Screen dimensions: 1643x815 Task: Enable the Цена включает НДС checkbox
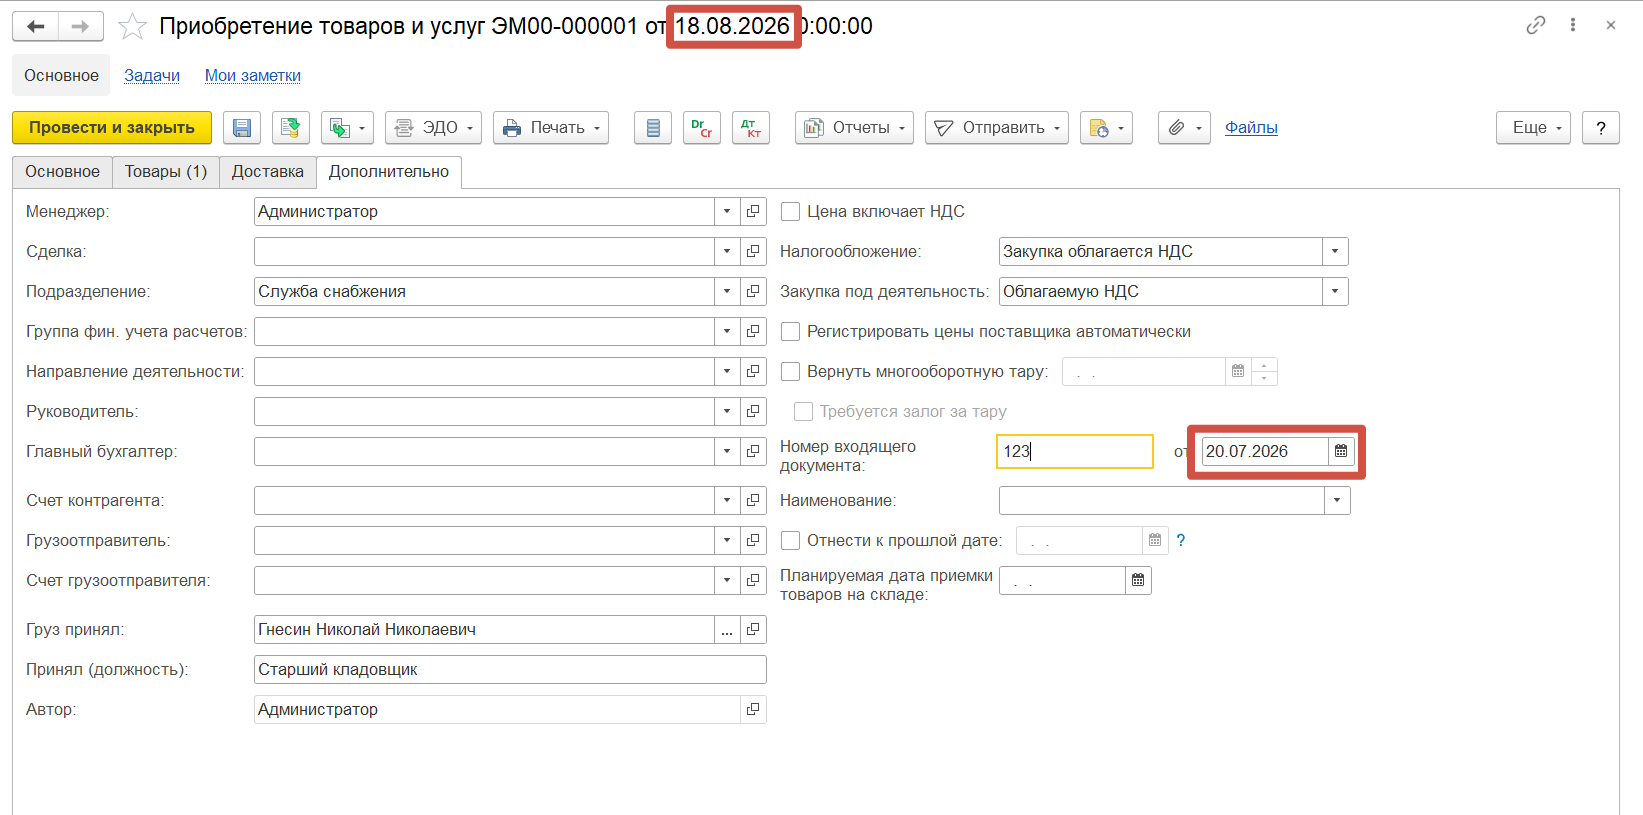[x=790, y=211]
